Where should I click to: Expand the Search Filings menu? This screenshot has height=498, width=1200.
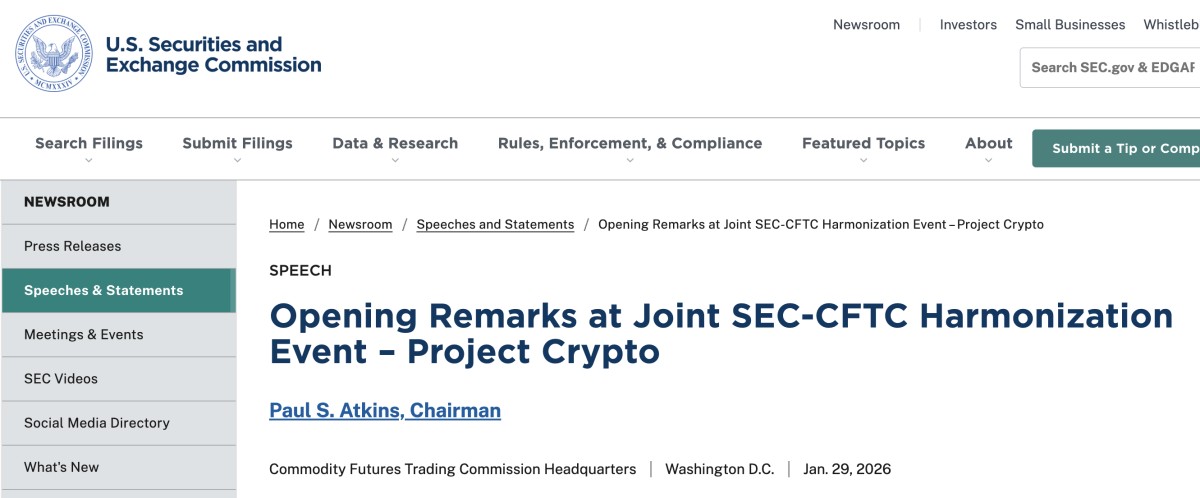pos(89,145)
